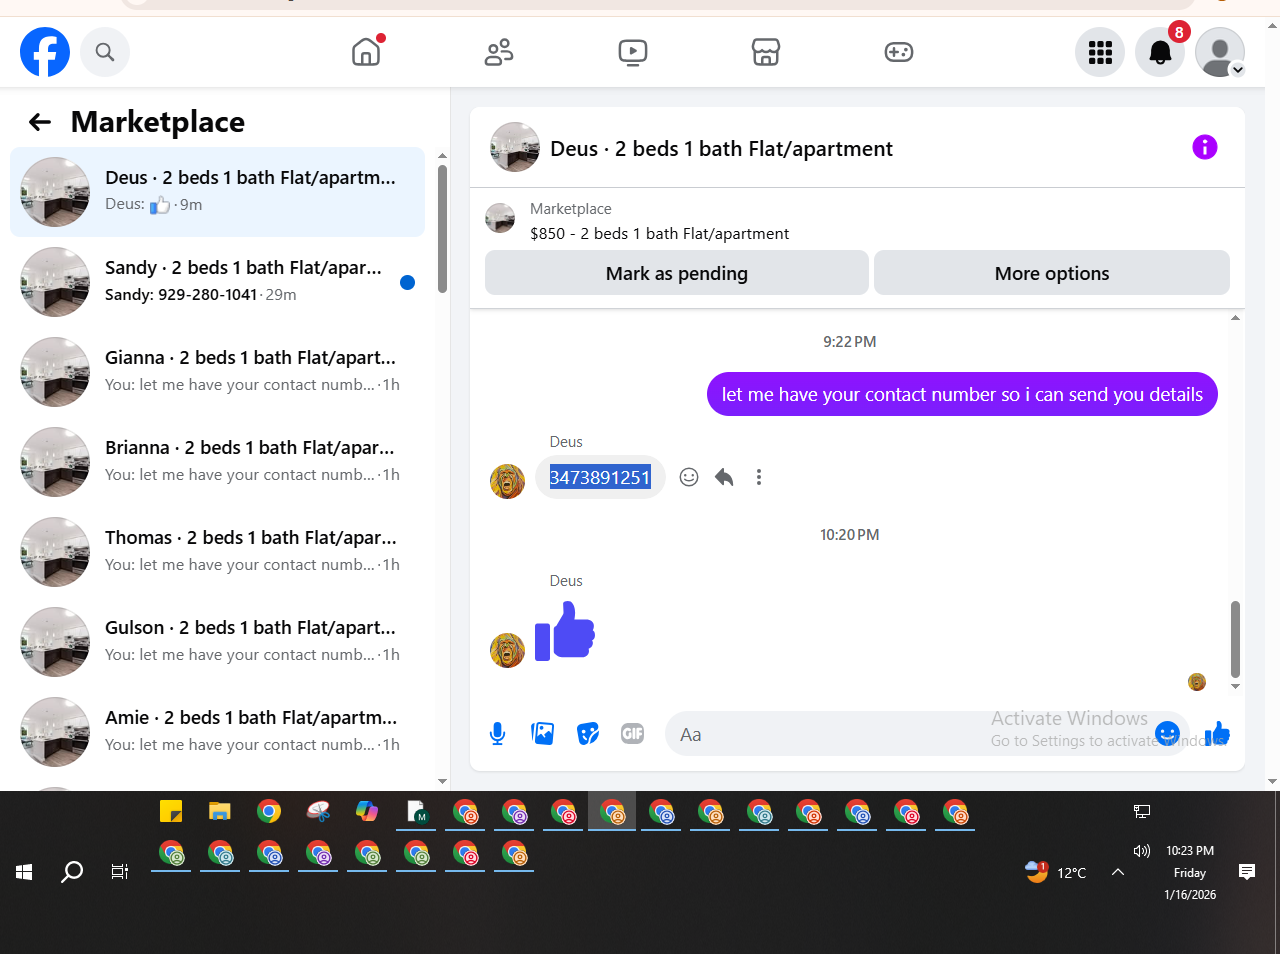The height and width of the screenshot is (954, 1280).
Task: Open the Gulson conversation
Action: coord(217,642)
